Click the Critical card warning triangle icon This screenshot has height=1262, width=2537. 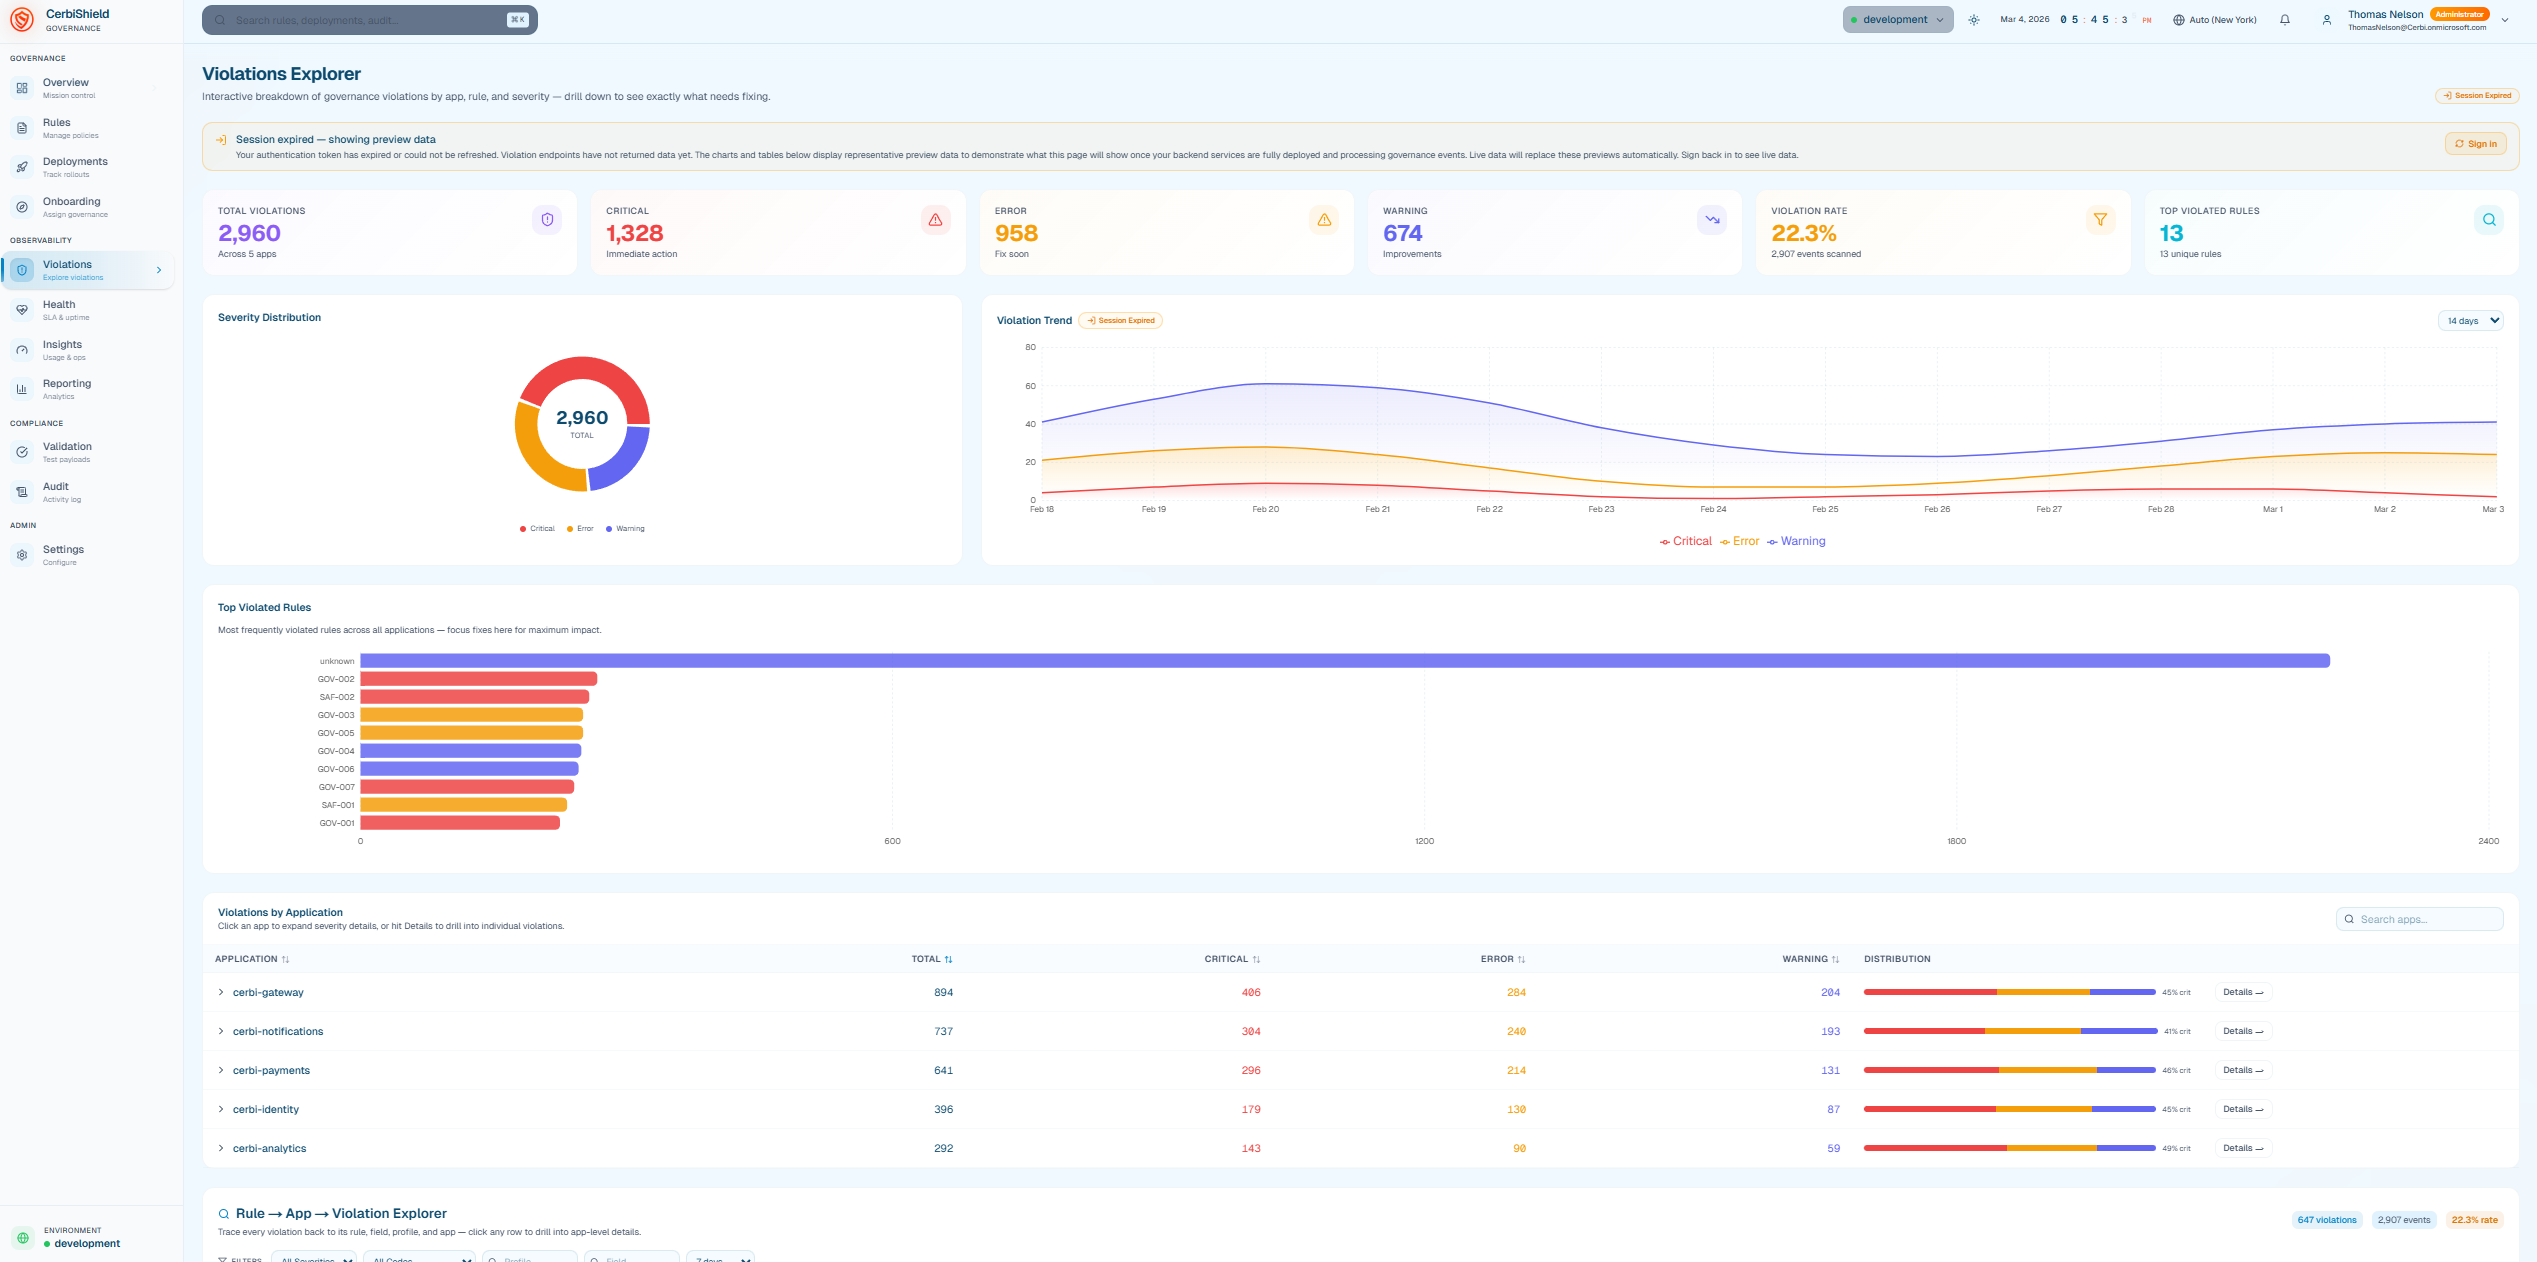(935, 220)
